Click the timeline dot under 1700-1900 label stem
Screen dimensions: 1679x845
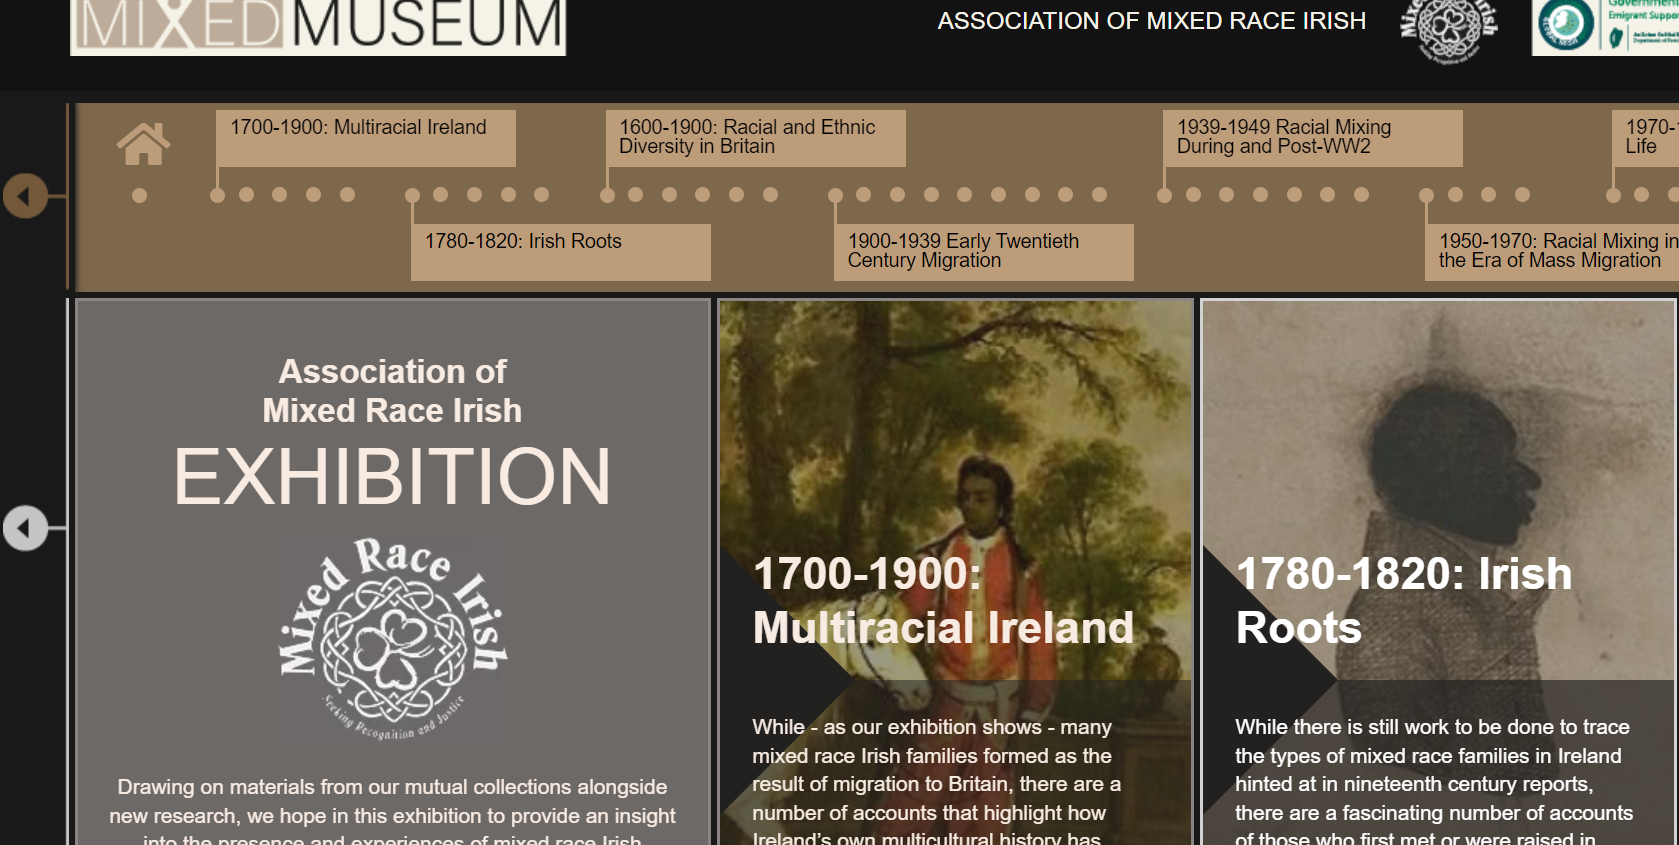pos(217,195)
